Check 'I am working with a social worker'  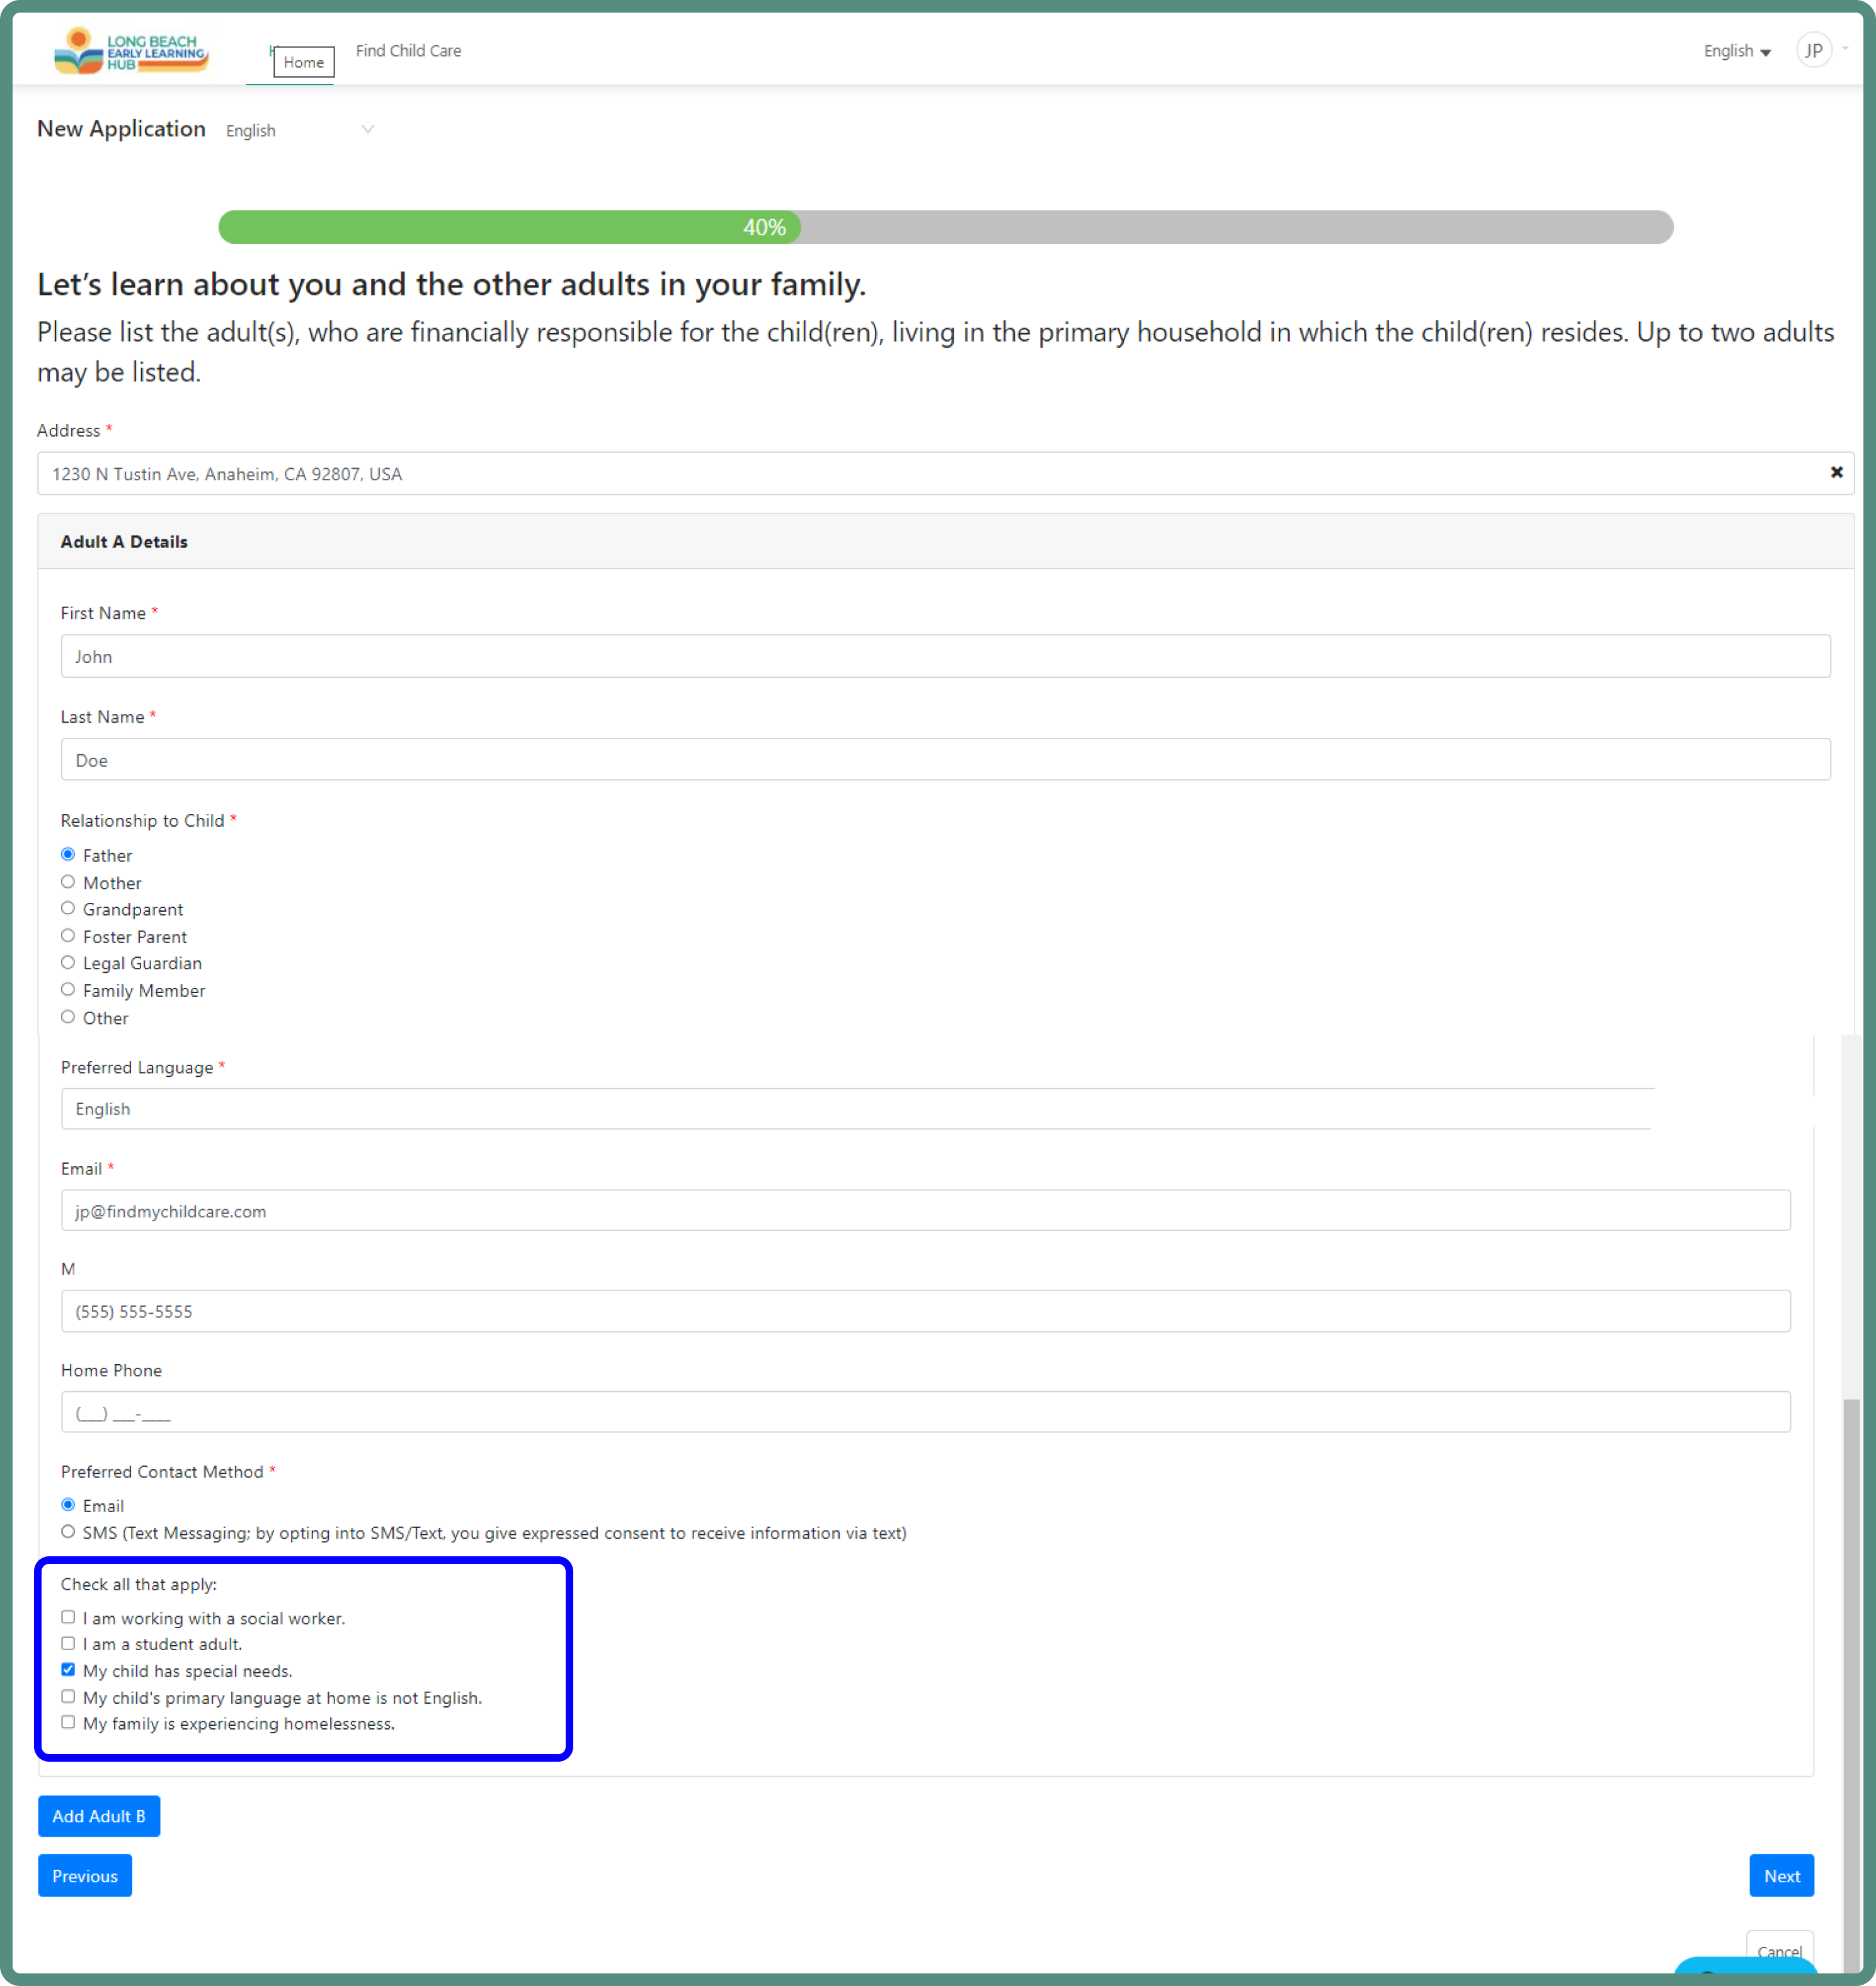(68, 1617)
